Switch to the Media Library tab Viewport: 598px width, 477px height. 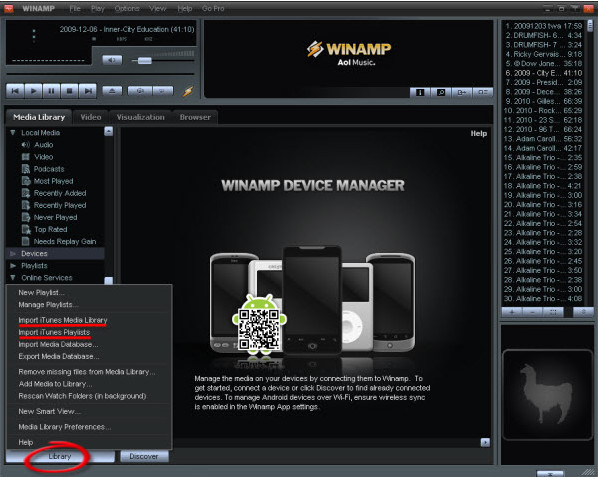click(39, 117)
